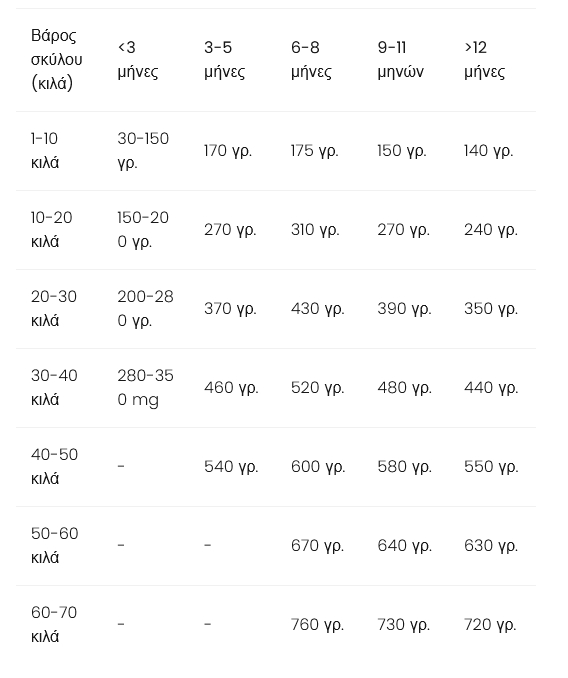Select the '<3 μήνες' column header
This screenshot has height=678, width=568.
(138, 60)
